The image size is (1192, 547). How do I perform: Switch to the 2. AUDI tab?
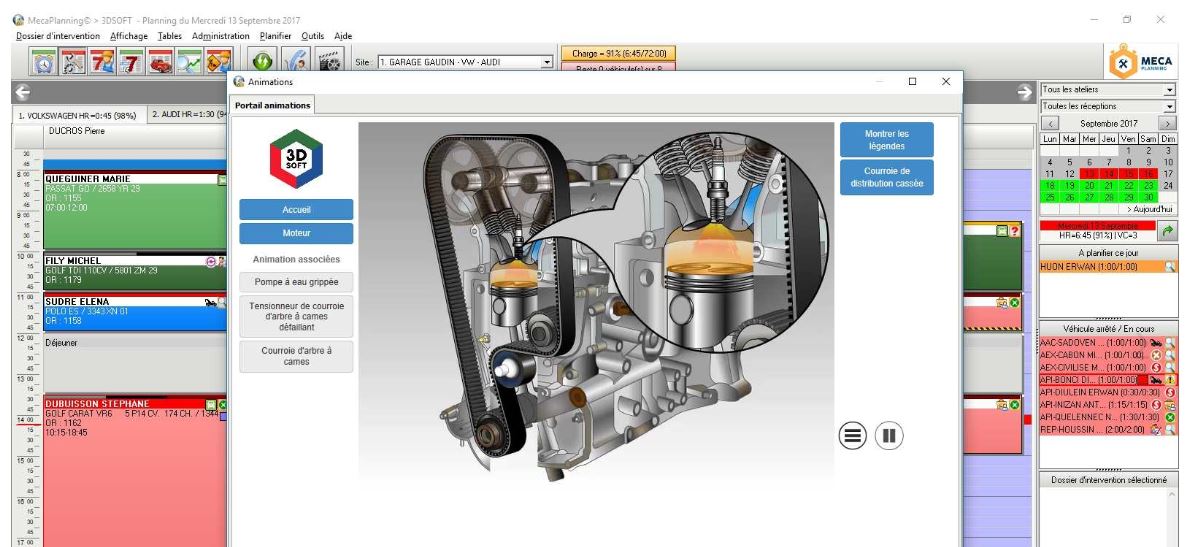coord(187,115)
